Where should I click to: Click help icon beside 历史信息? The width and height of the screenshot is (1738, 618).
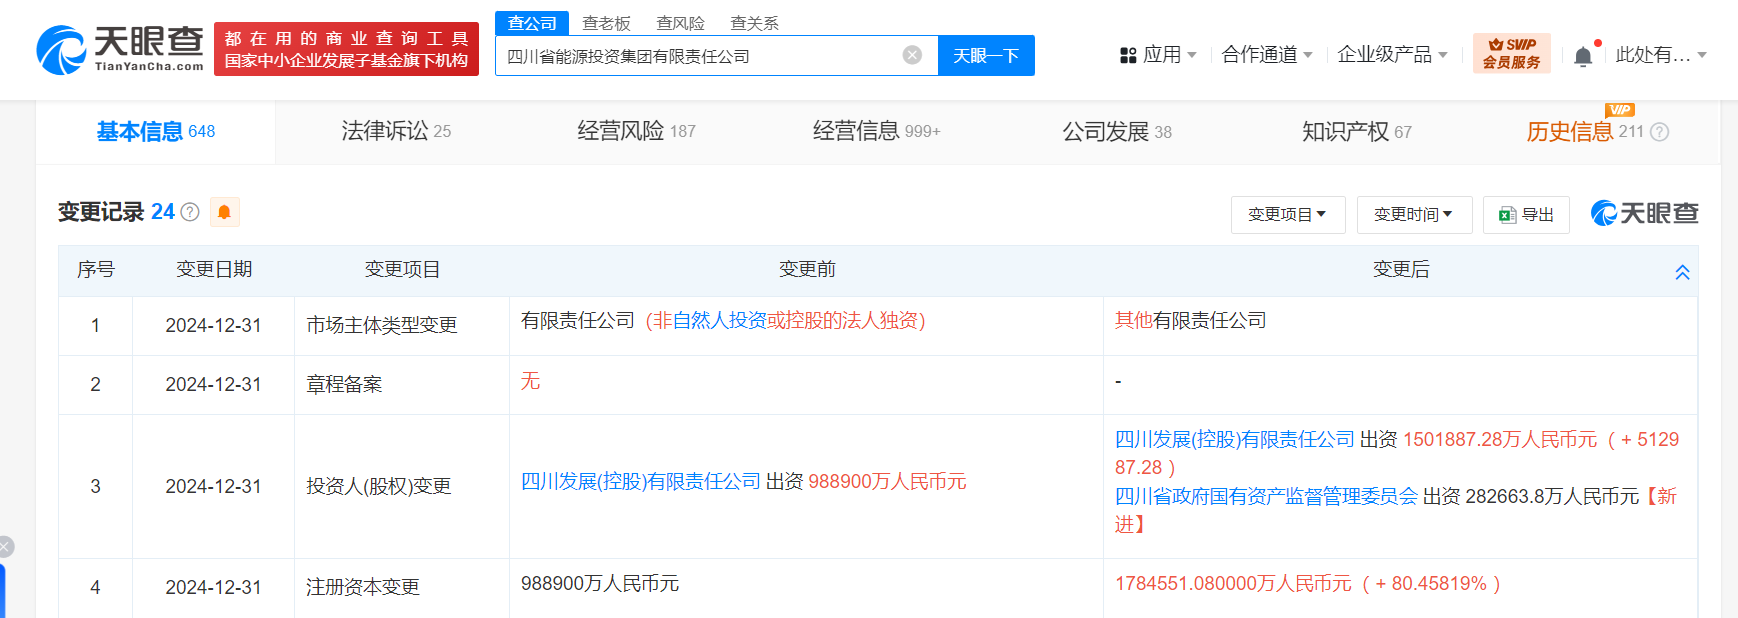click(x=1660, y=132)
